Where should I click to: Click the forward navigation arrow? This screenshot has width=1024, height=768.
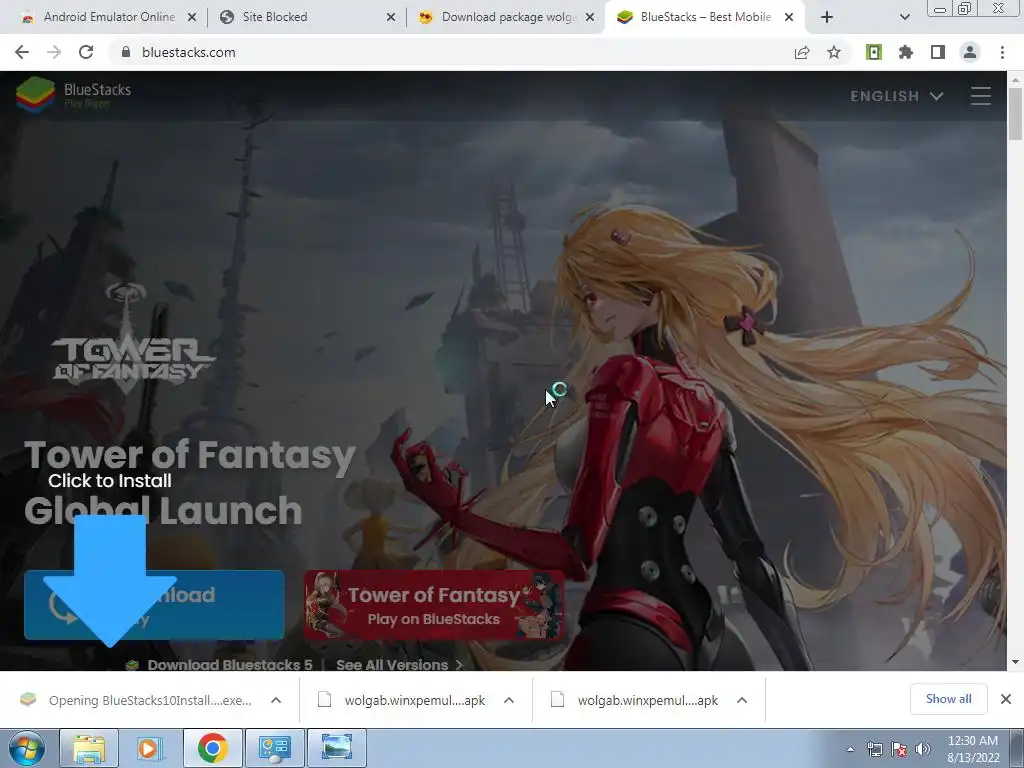[54, 52]
